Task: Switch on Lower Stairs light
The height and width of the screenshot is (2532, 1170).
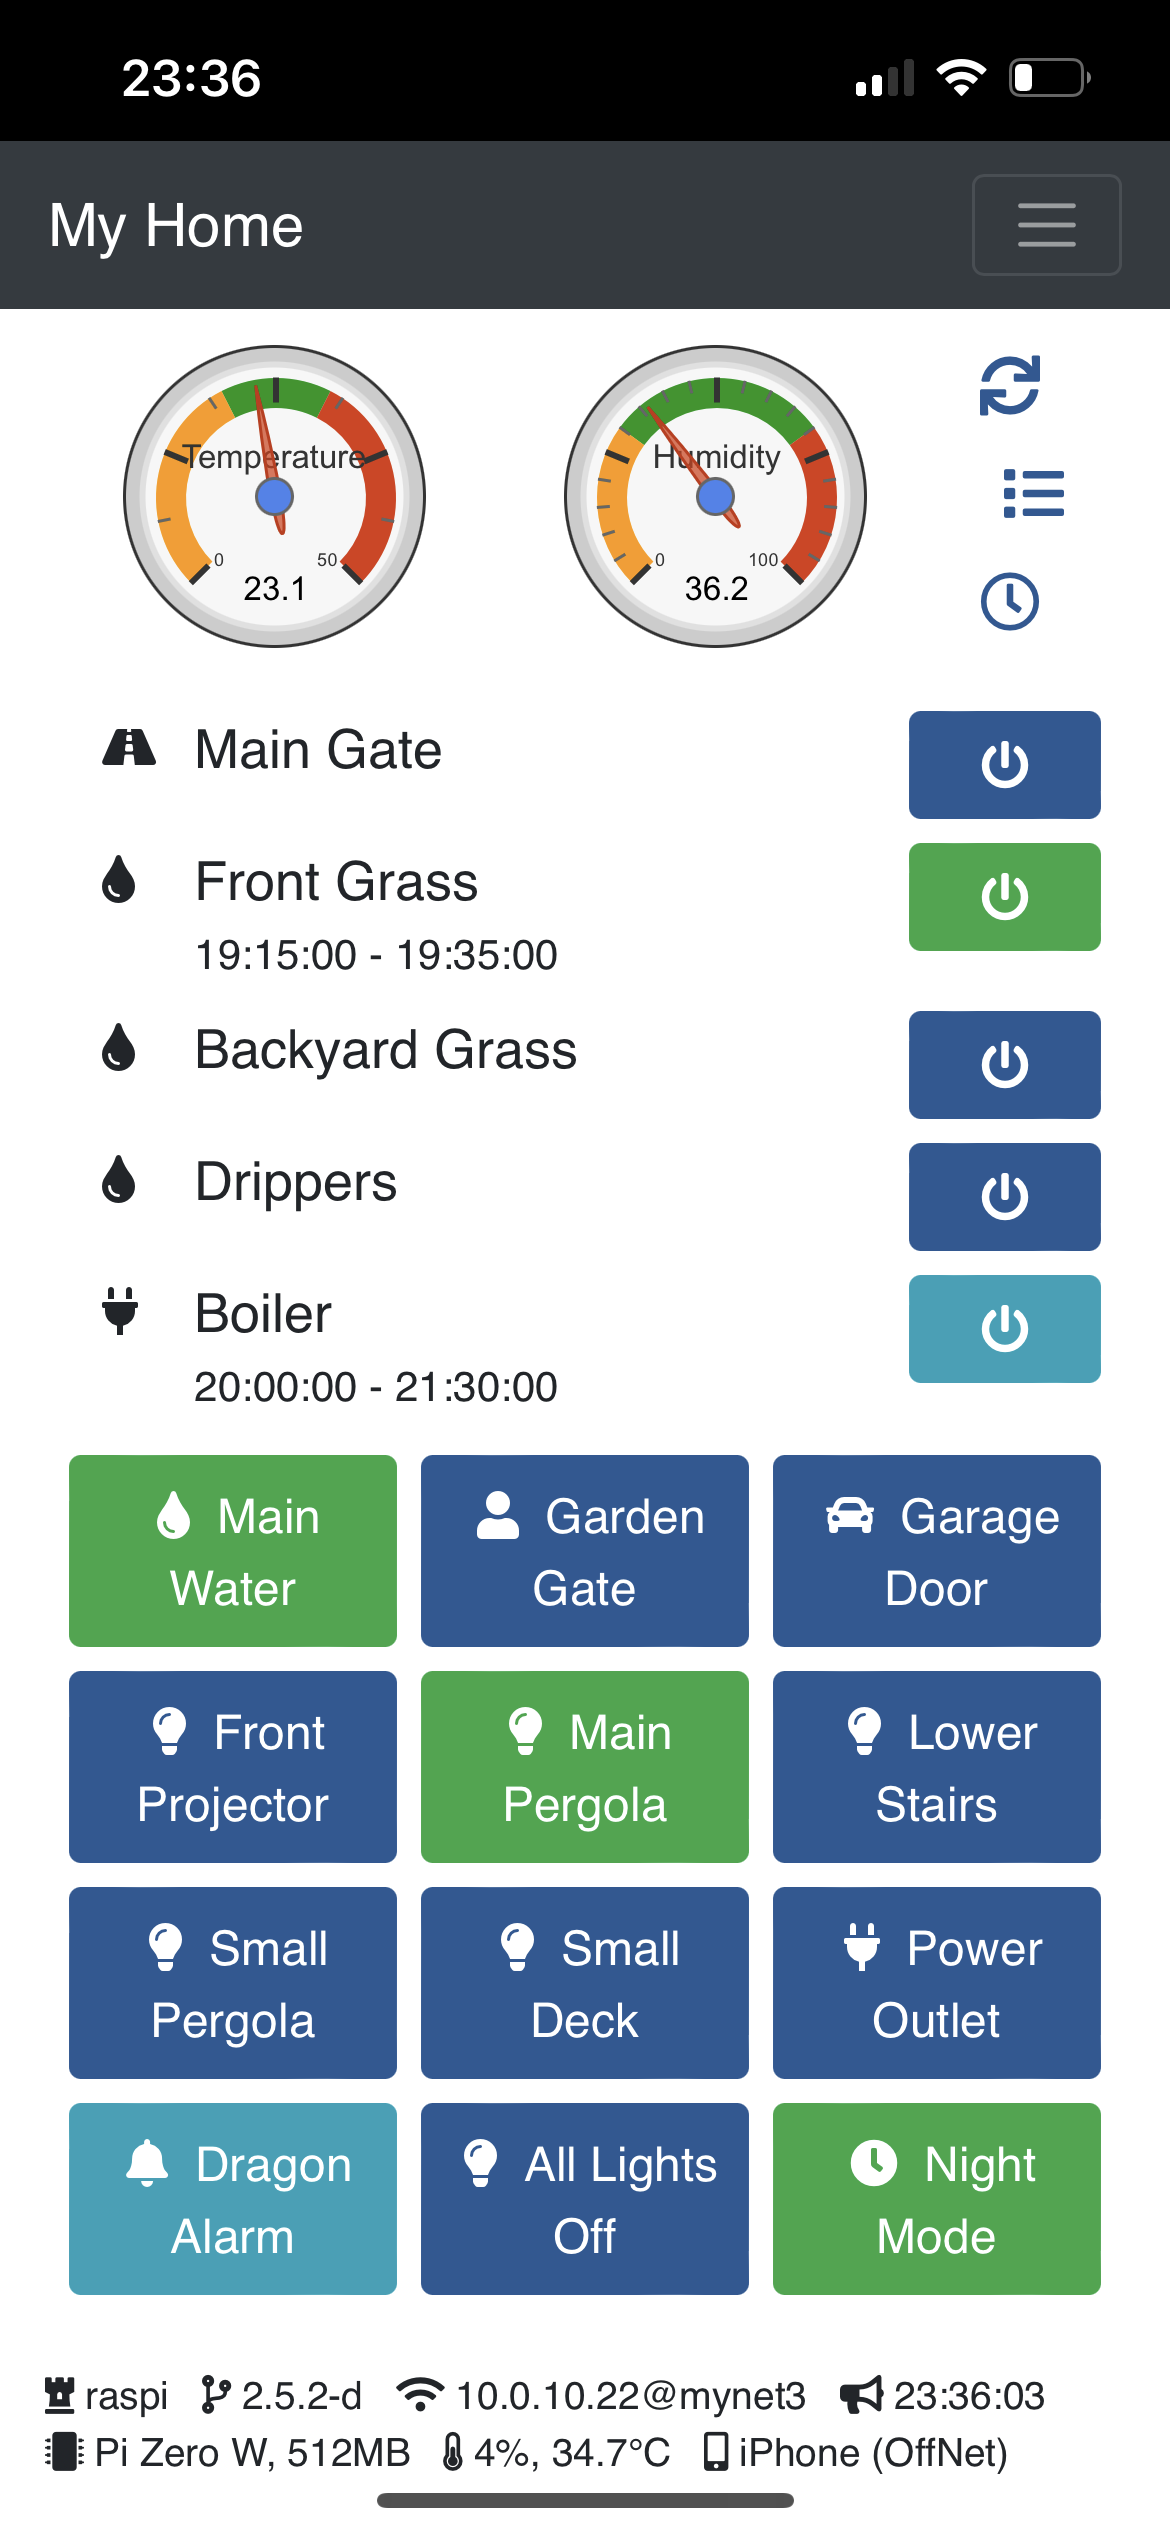Action: point(936,1767)
